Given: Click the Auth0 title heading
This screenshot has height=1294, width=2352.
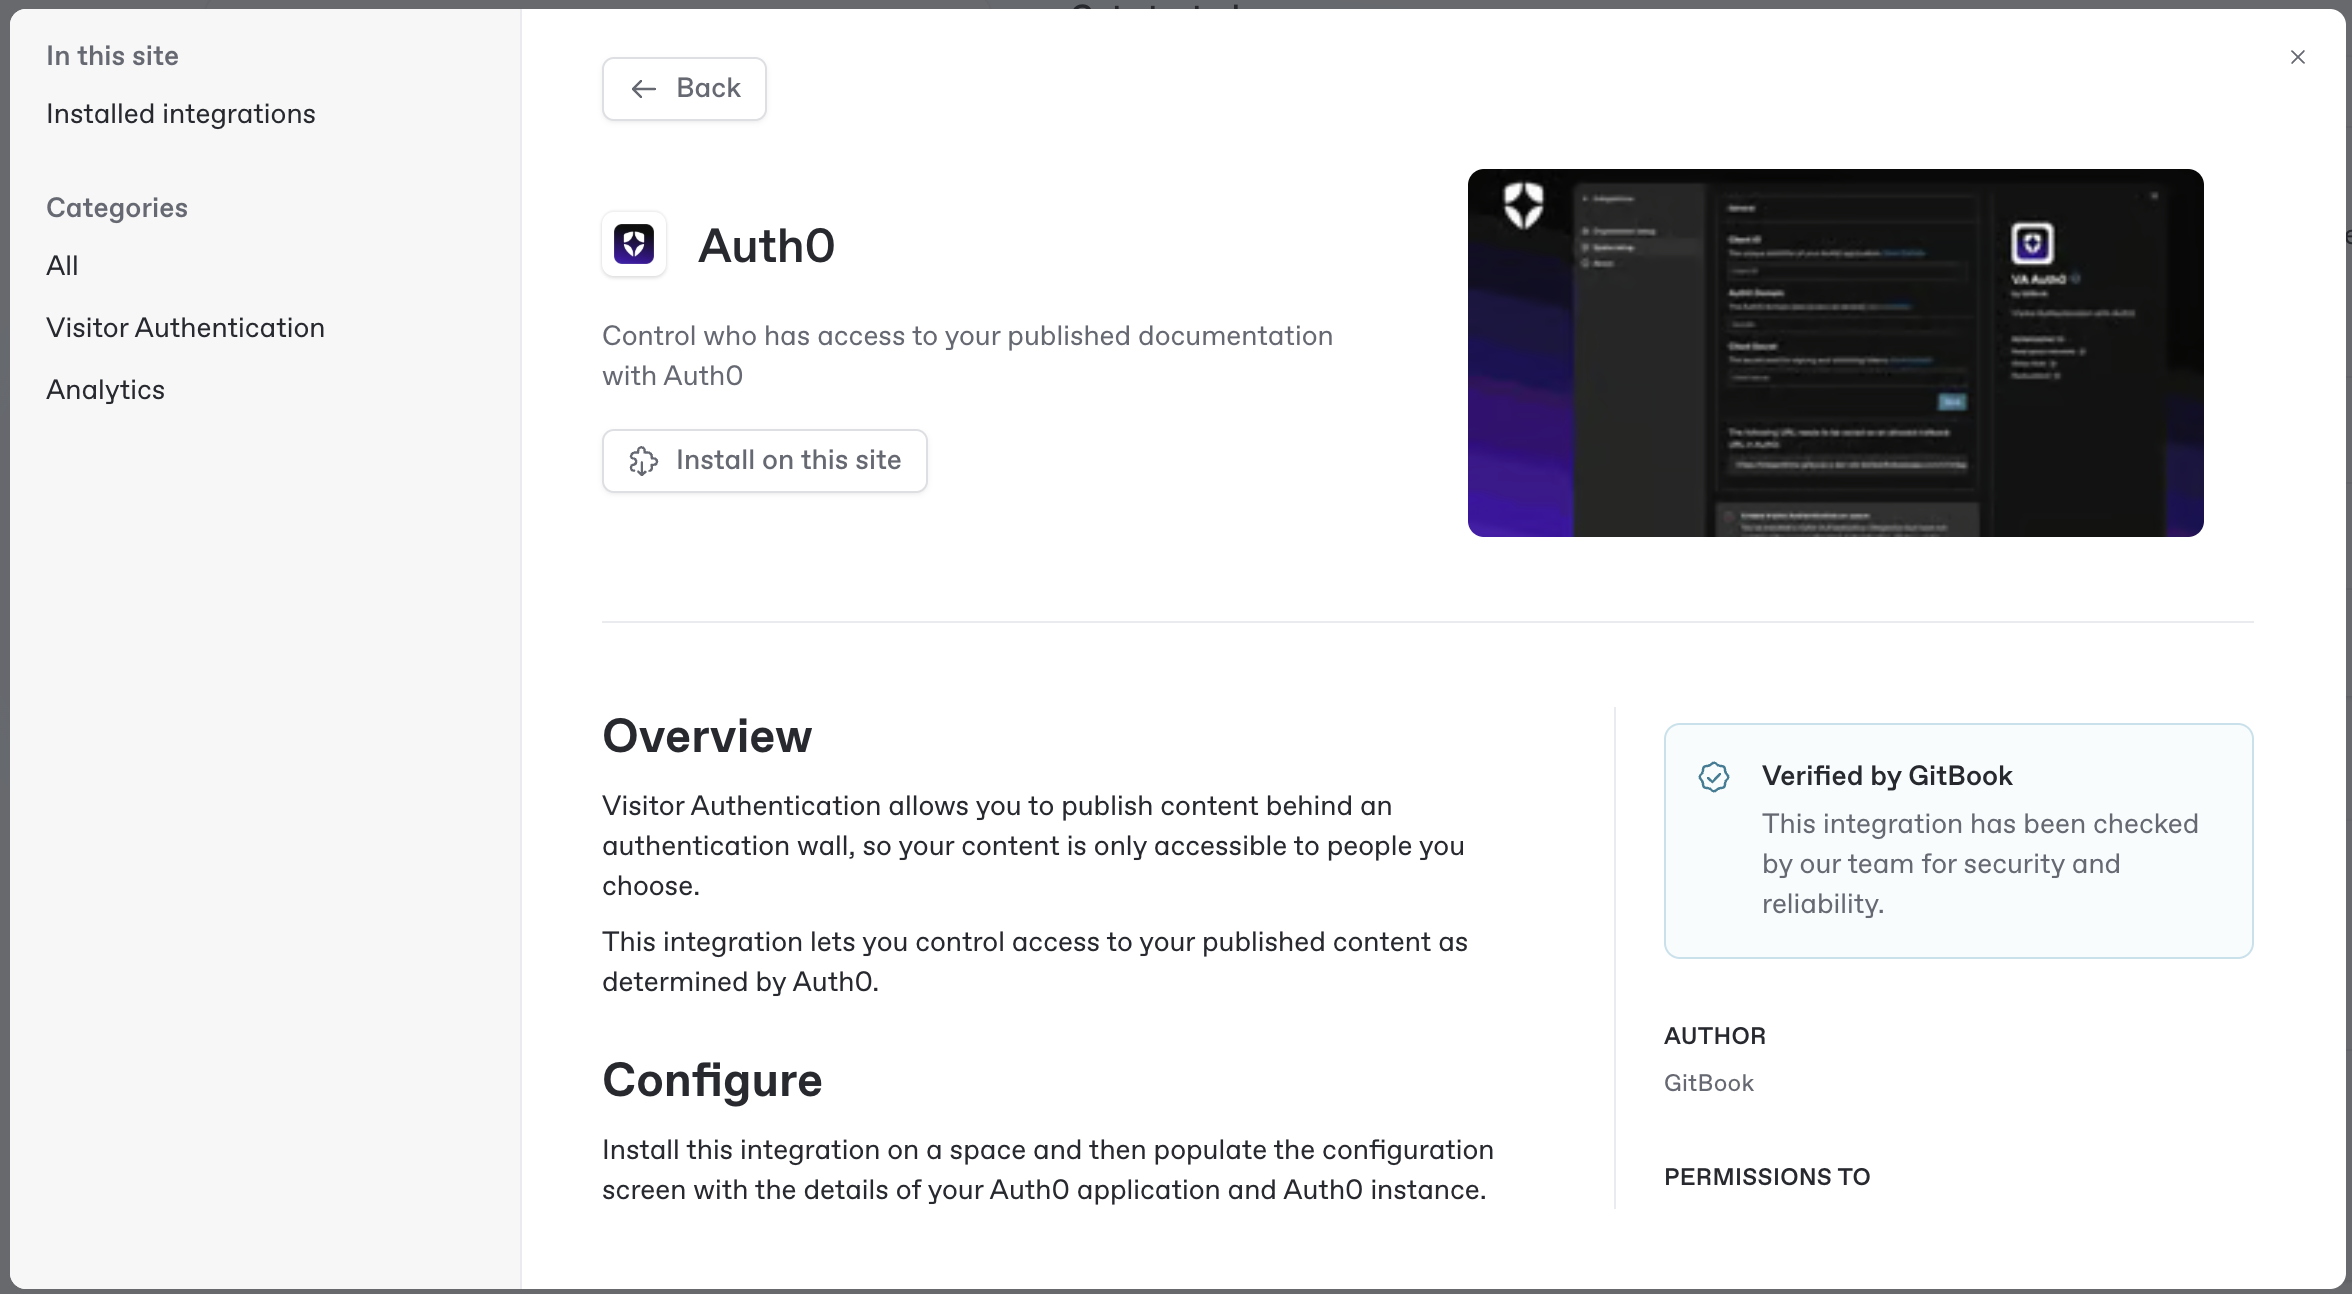Looking at the screenshot, I should tap(766, 246).
